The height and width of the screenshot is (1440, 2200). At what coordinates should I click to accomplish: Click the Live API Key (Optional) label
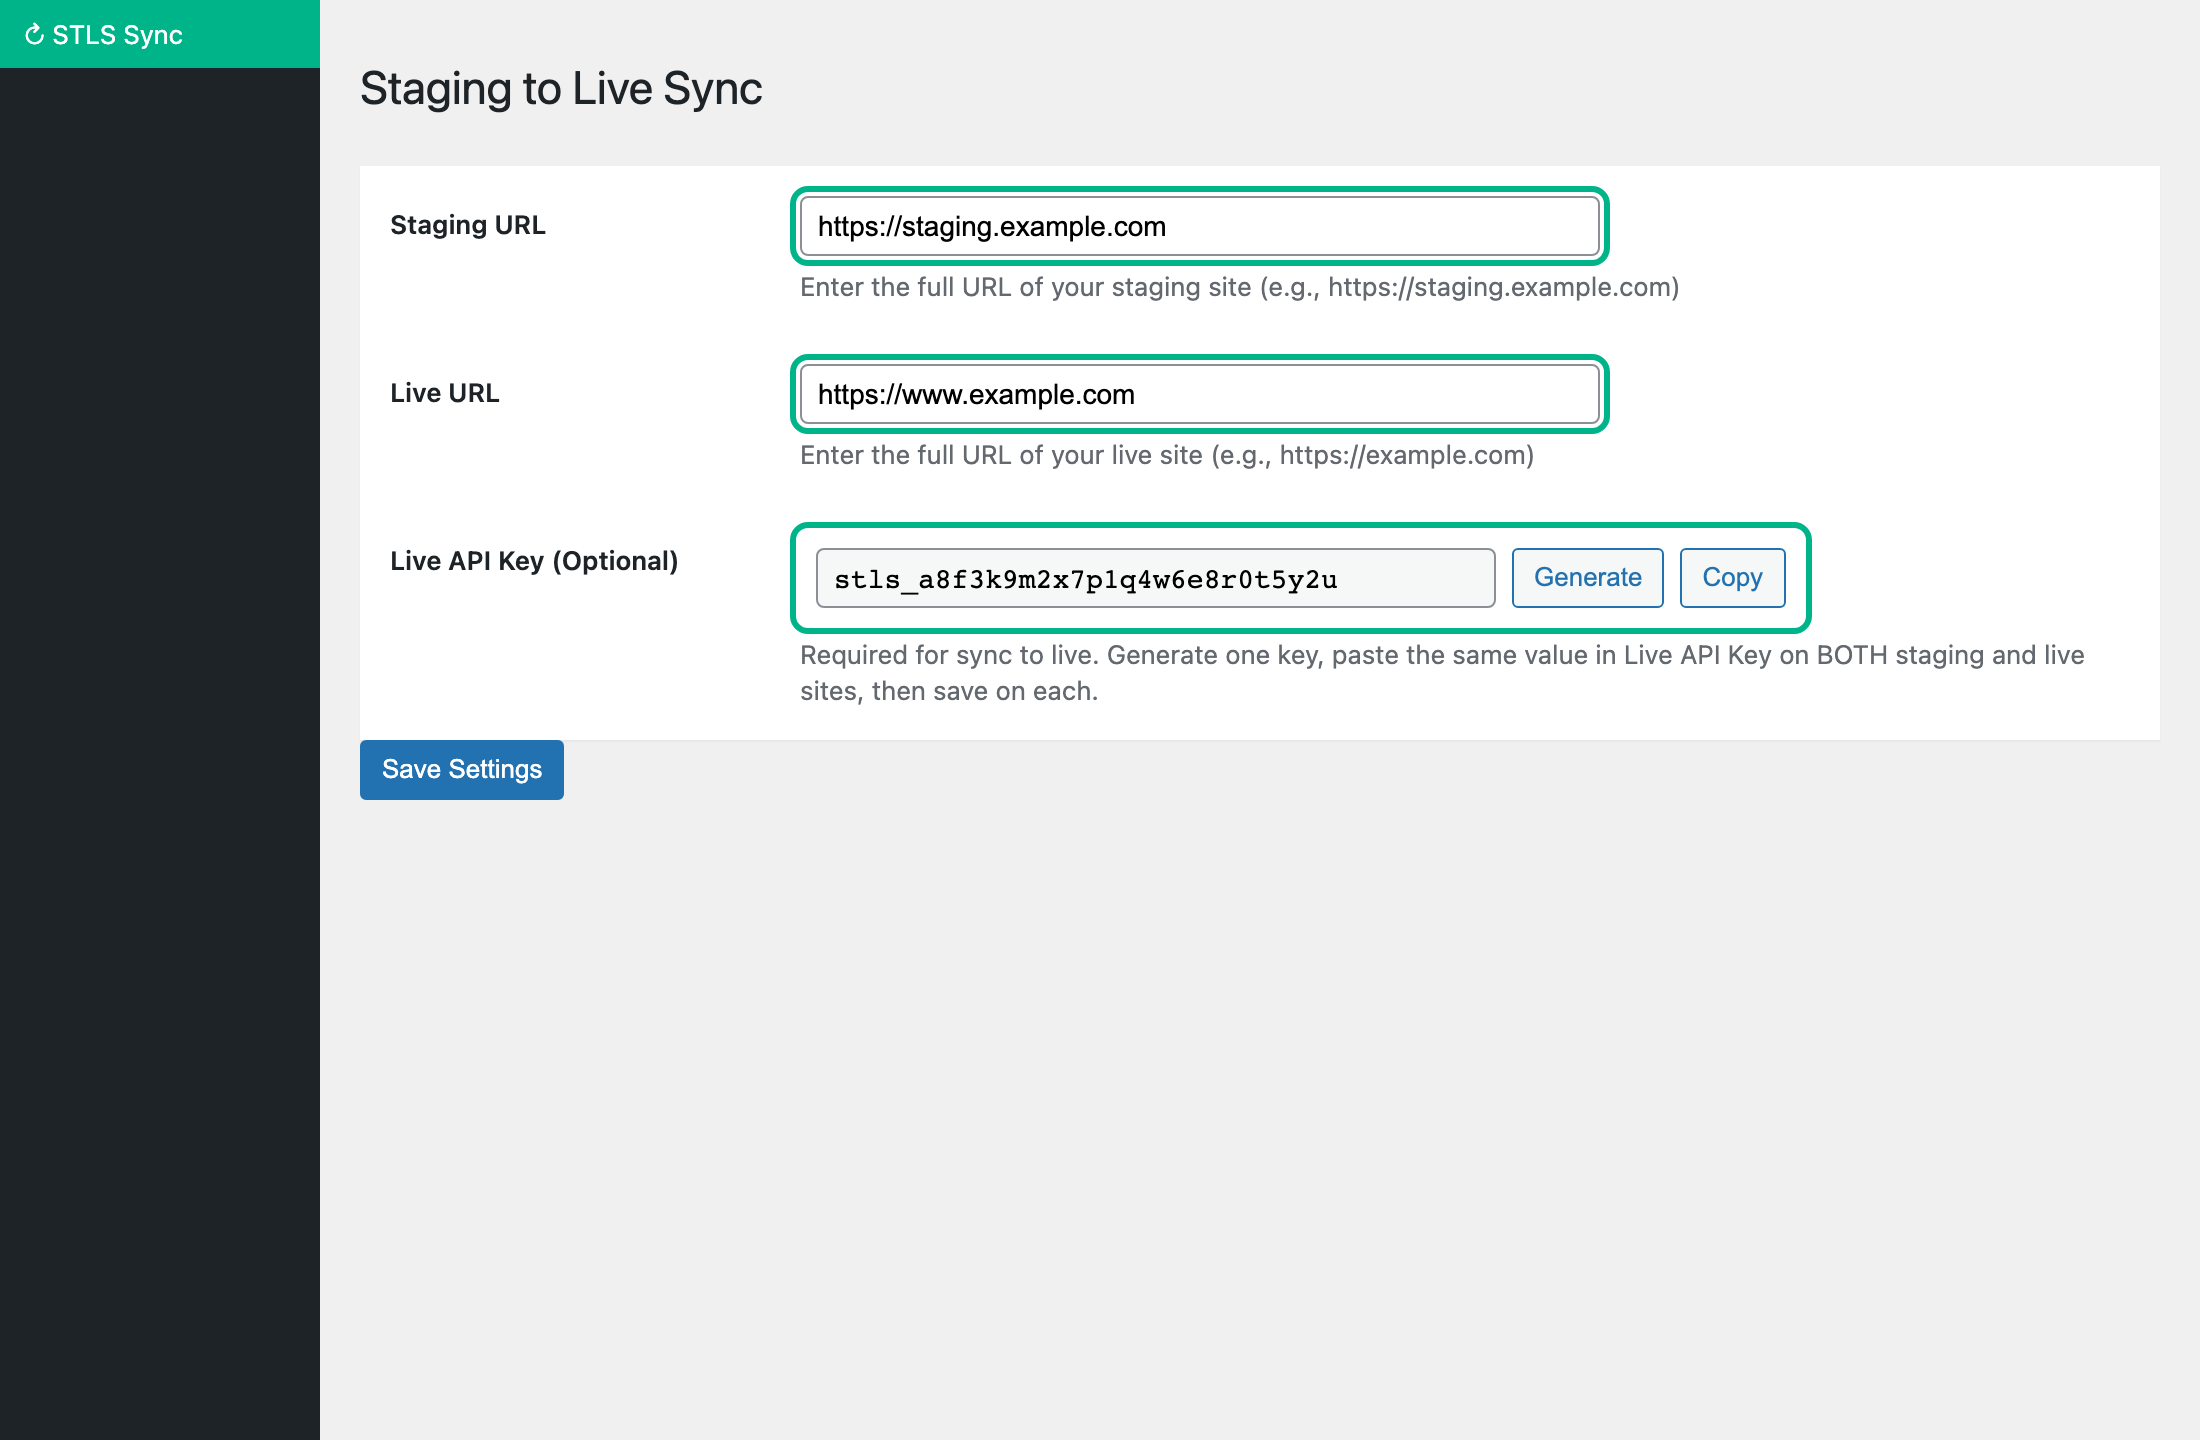534,561
